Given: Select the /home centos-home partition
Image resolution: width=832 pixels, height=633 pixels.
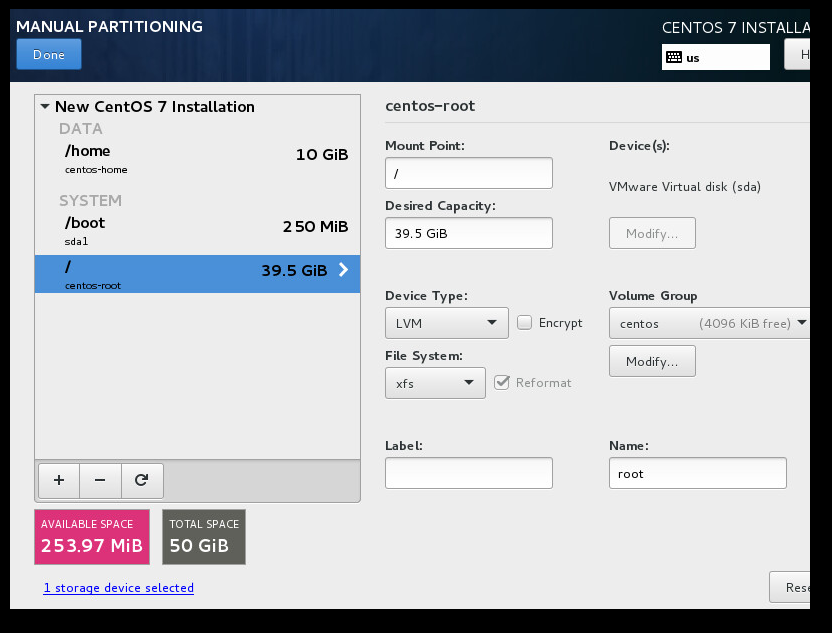Looking at the screenshot, I should tap(197, 159).
